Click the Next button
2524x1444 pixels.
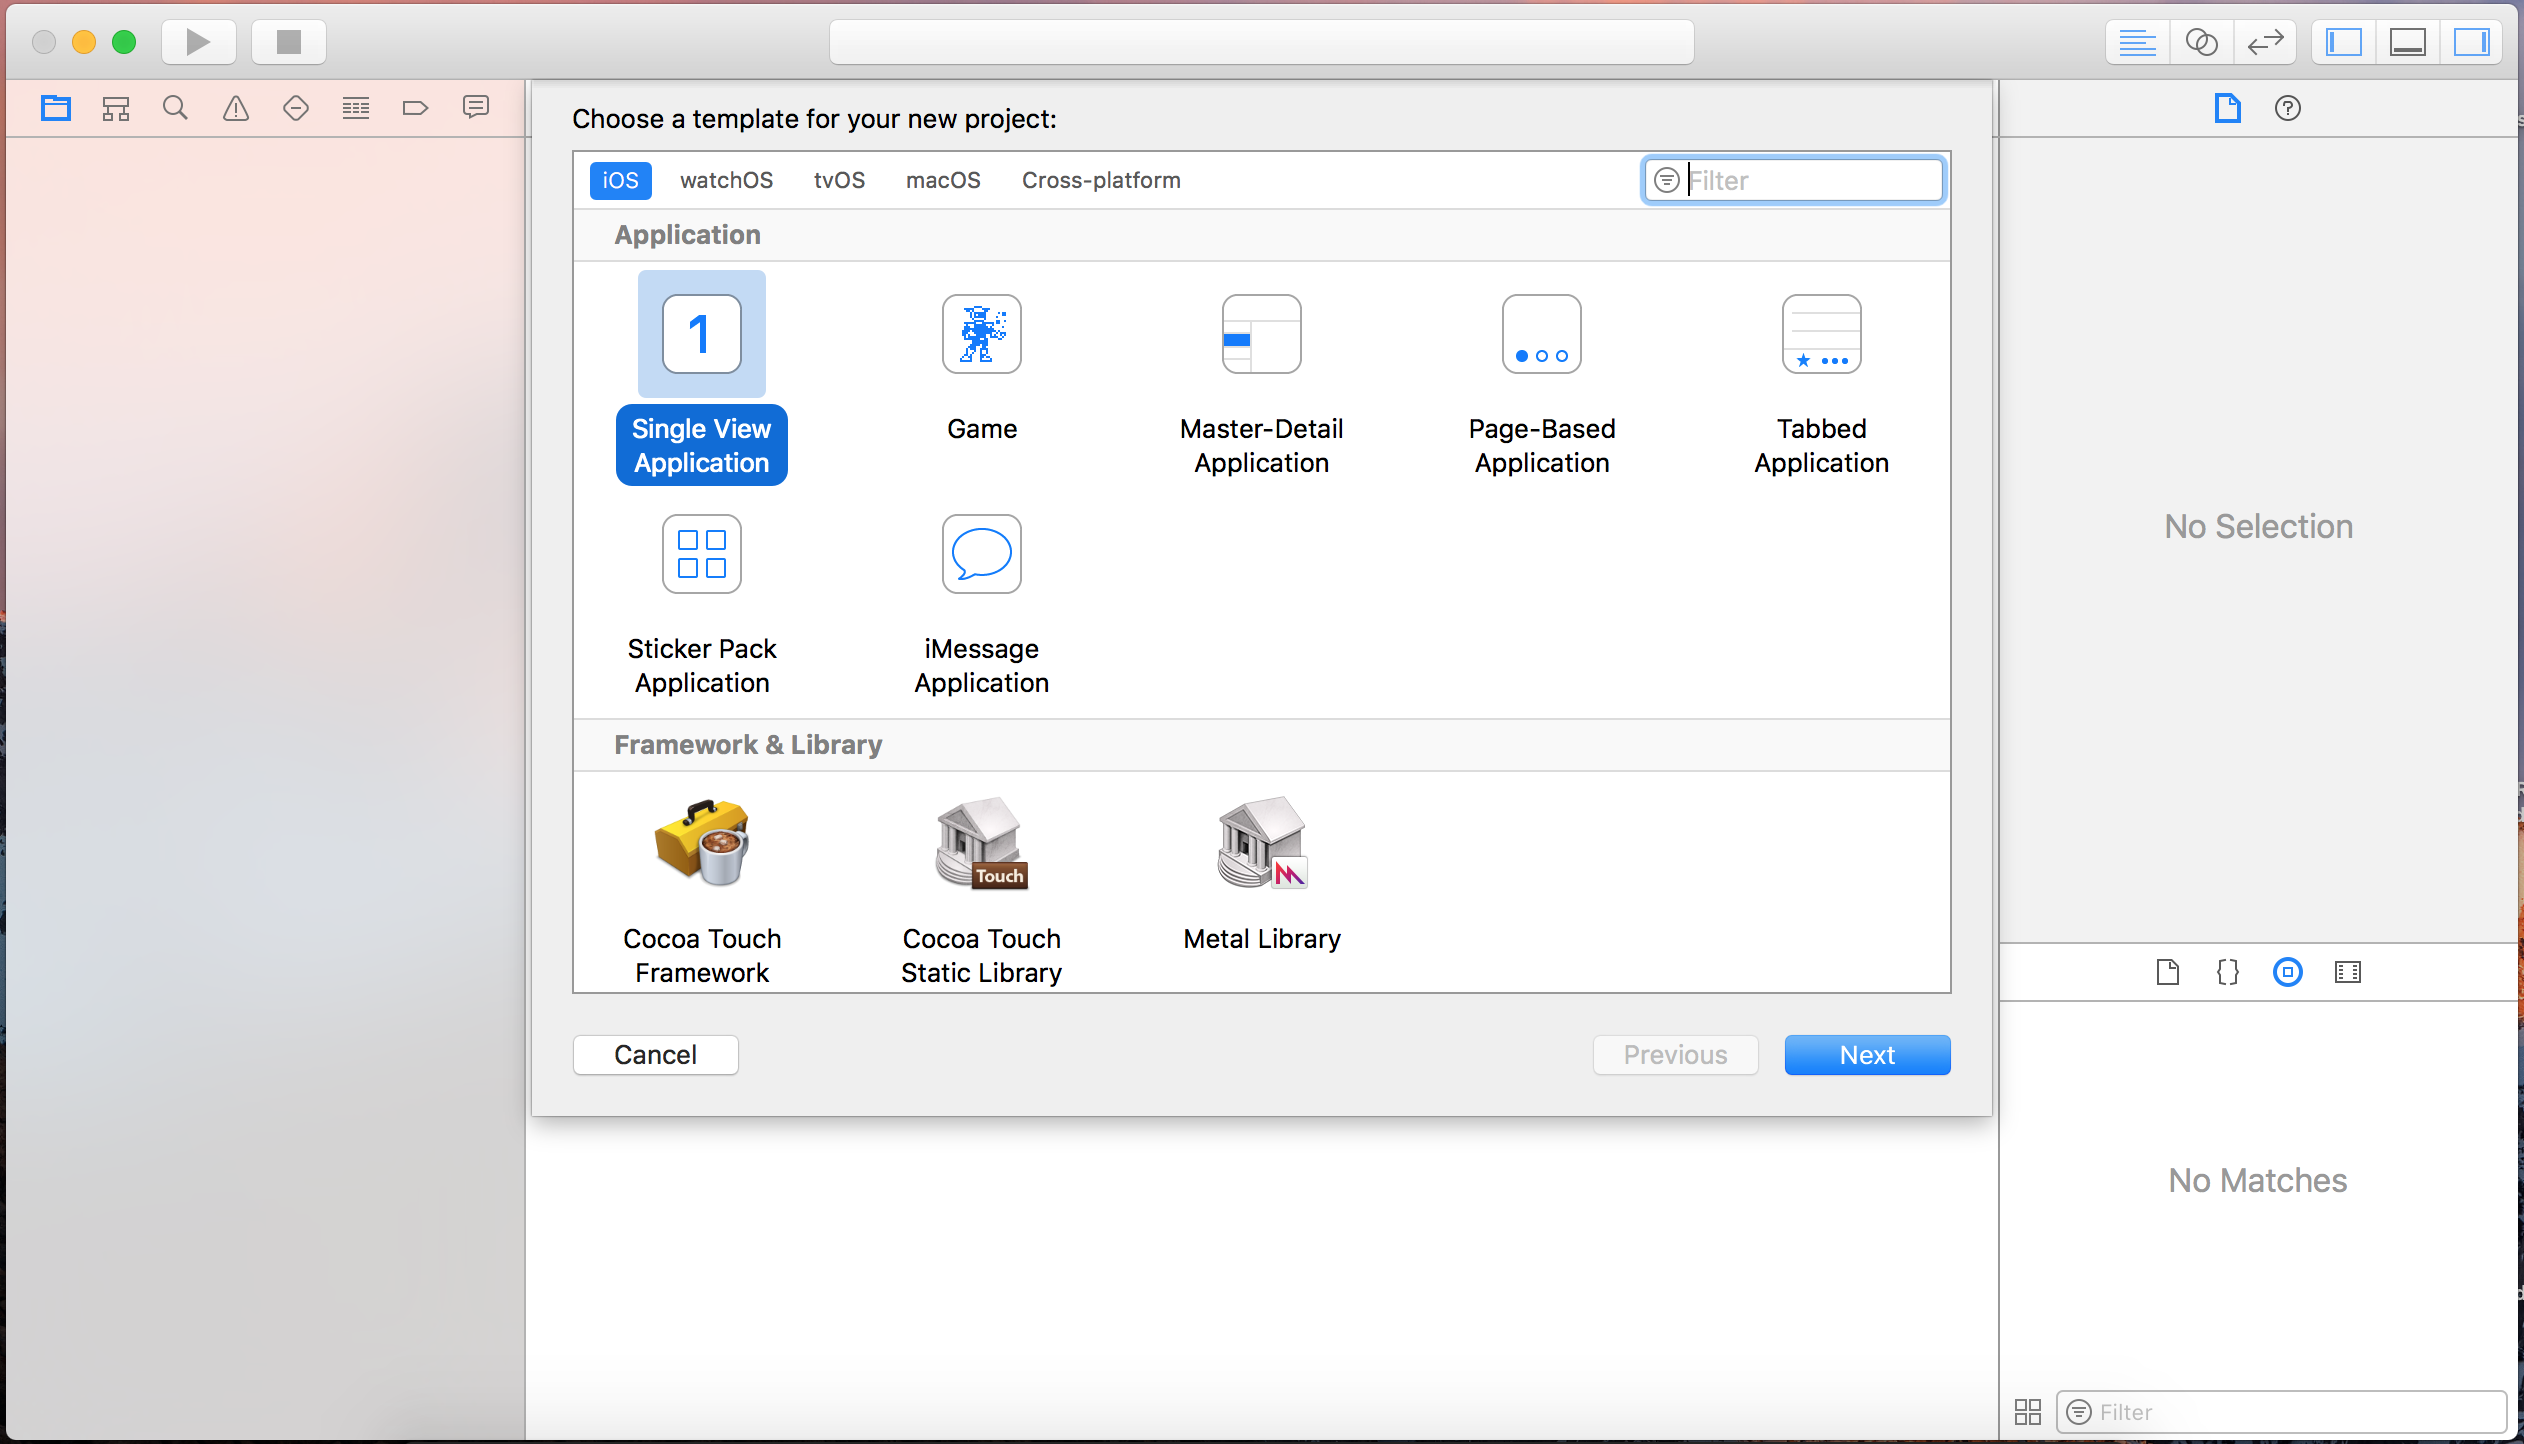(x=1868, y=1055)
